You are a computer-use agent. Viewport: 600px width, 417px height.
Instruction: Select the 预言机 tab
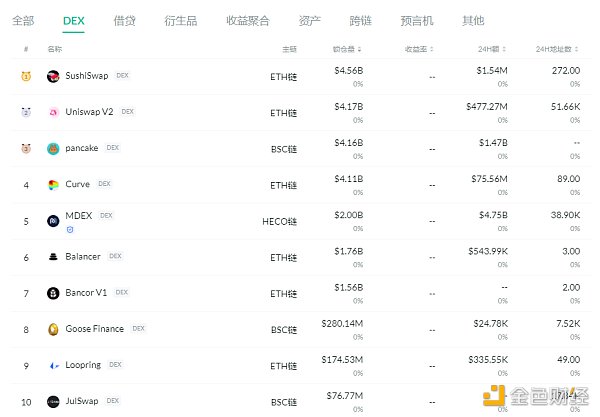click(420, 20)
